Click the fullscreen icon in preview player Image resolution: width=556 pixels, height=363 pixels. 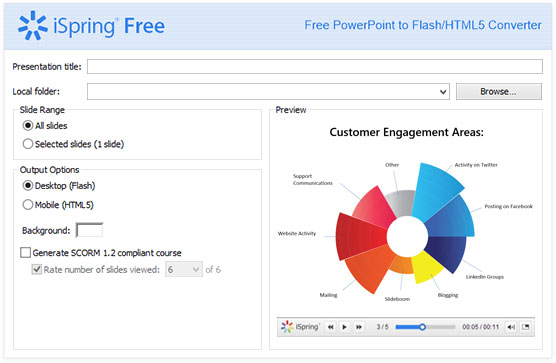526,327
